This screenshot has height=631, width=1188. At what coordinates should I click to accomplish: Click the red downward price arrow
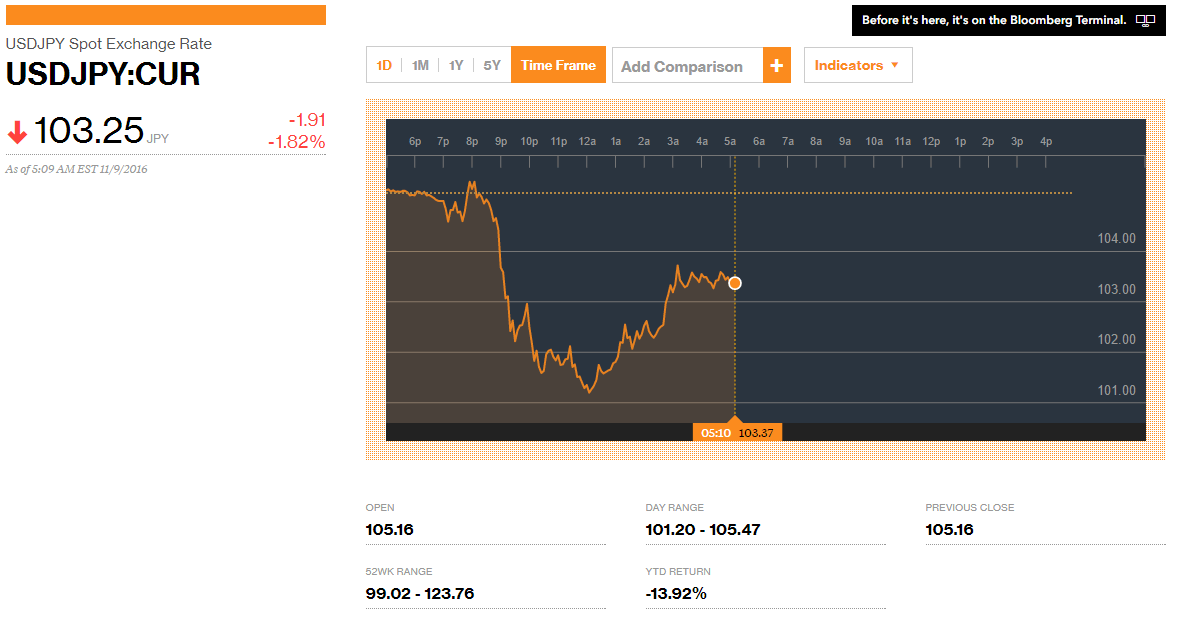(x=16, y=131)
